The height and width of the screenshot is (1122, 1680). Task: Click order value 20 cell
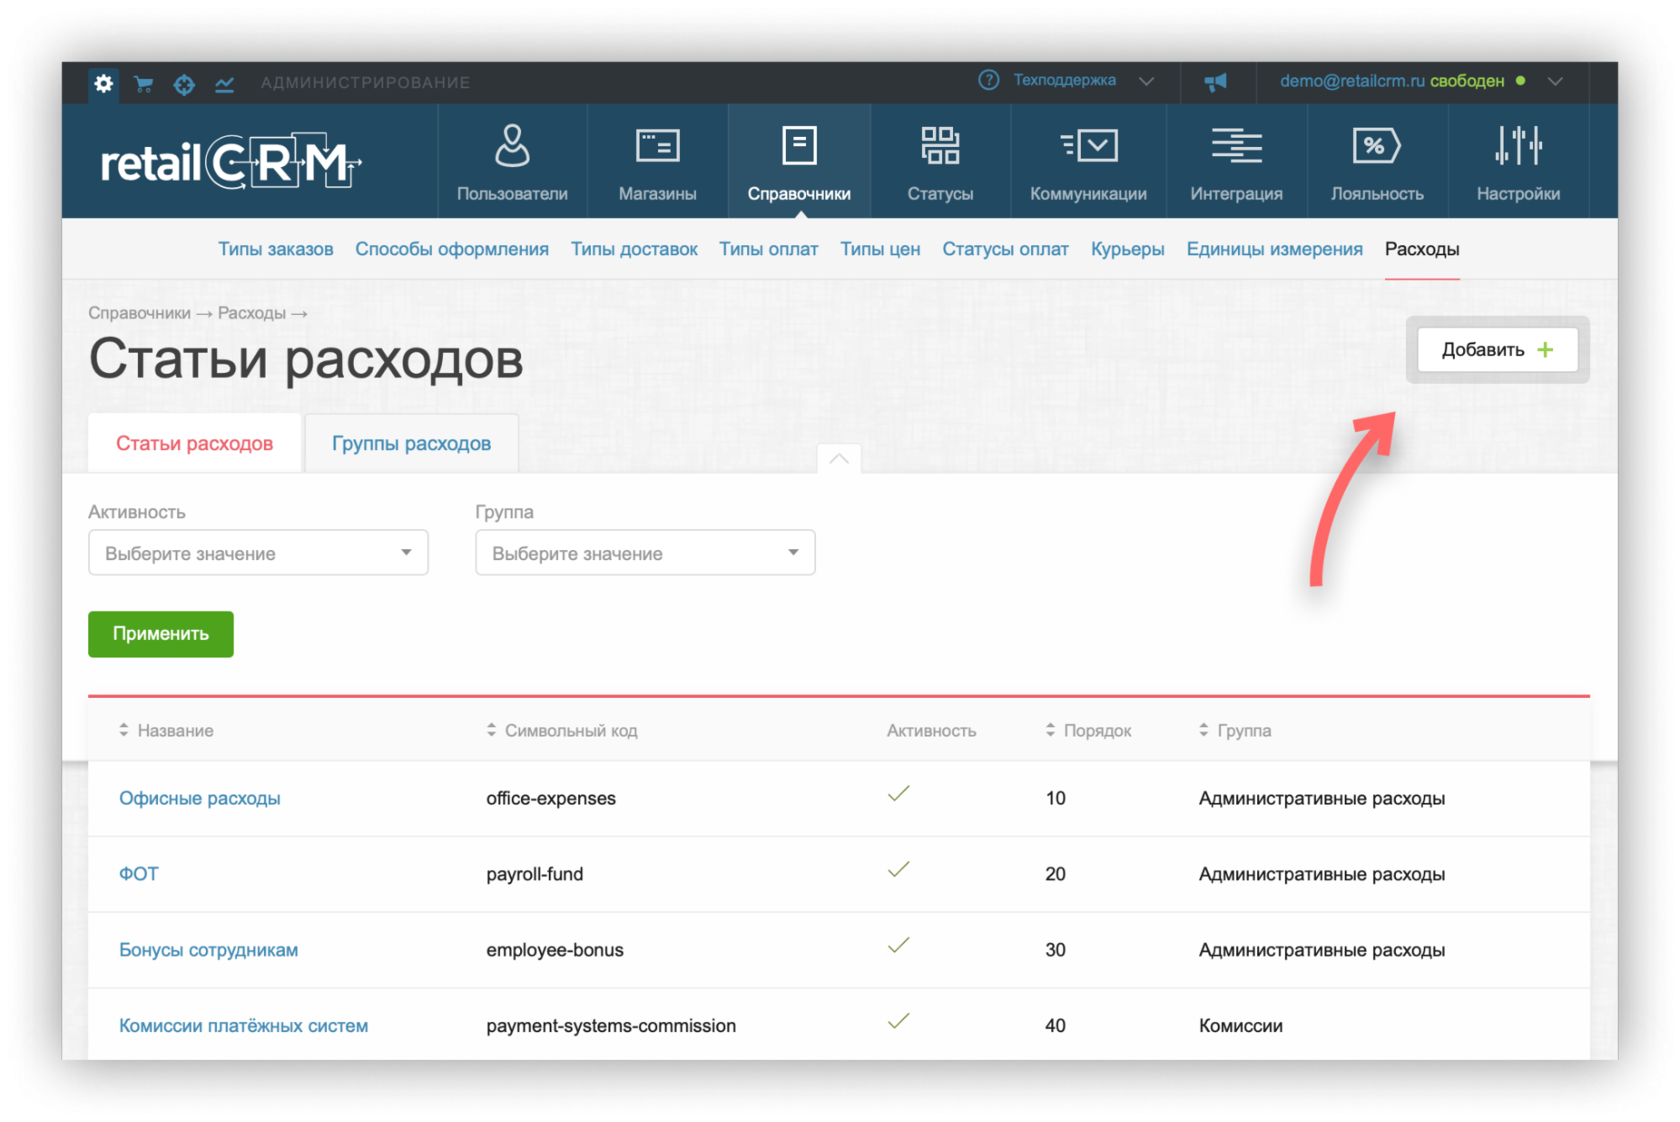click(1055, 874)
